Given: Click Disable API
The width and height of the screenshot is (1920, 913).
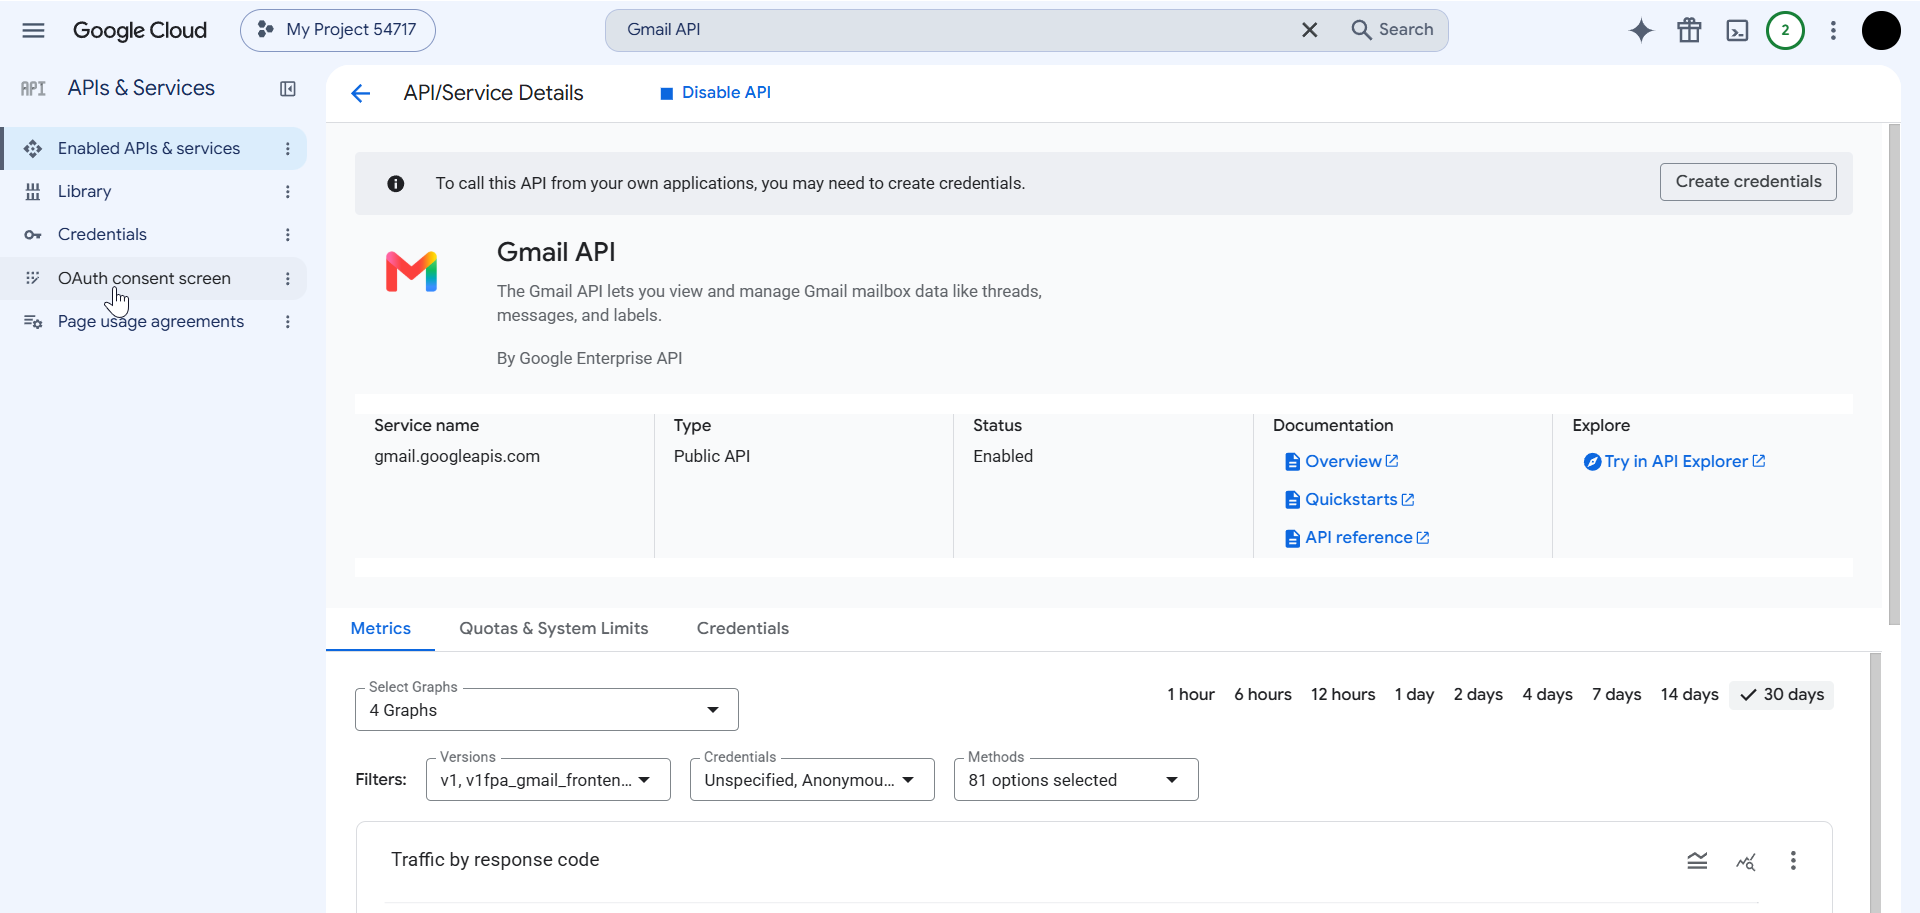Looking at the screenshot, I should [x=715, y=92].
